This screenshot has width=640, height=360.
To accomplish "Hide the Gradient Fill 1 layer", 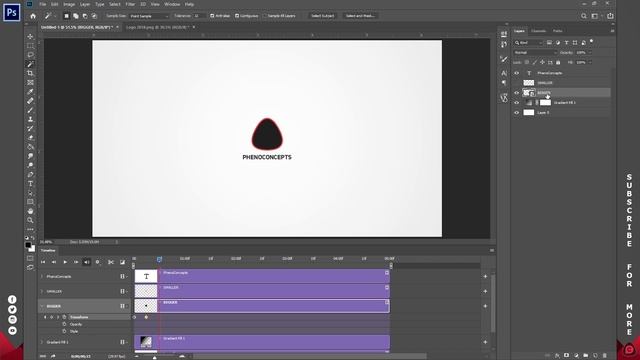I will coord(516,102).
